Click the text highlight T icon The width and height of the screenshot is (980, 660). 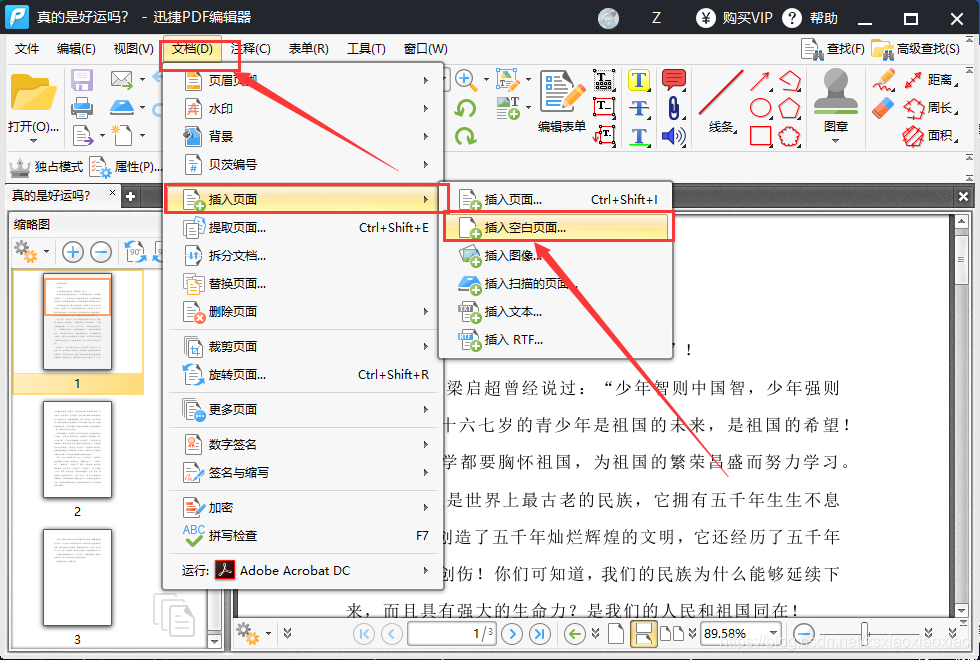(x=639, y=80)
